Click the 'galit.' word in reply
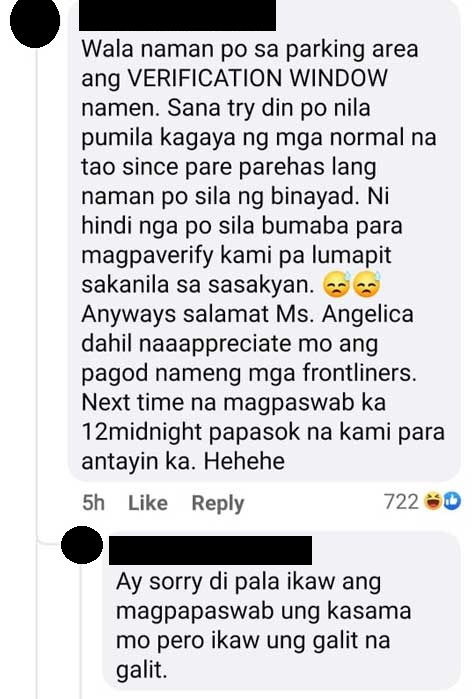475x699 pixels. point(142,671)
